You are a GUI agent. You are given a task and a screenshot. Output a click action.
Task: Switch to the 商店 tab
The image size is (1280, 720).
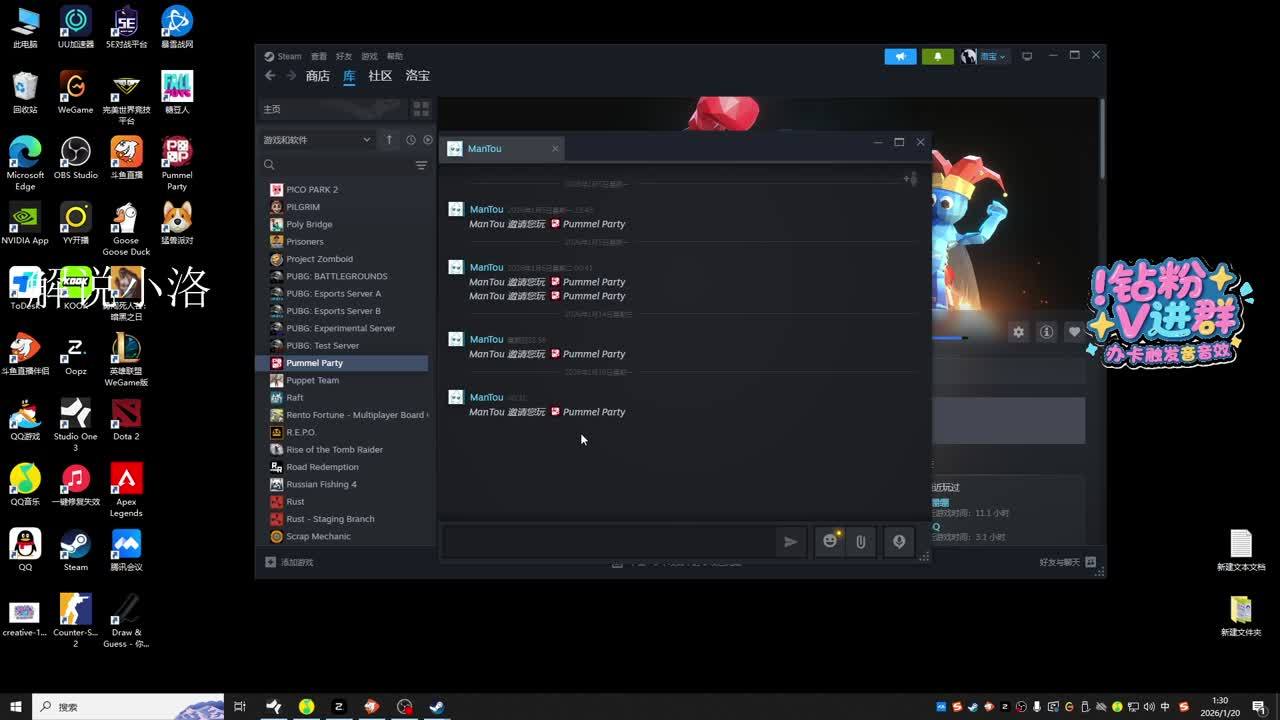(x=317, y=76)
